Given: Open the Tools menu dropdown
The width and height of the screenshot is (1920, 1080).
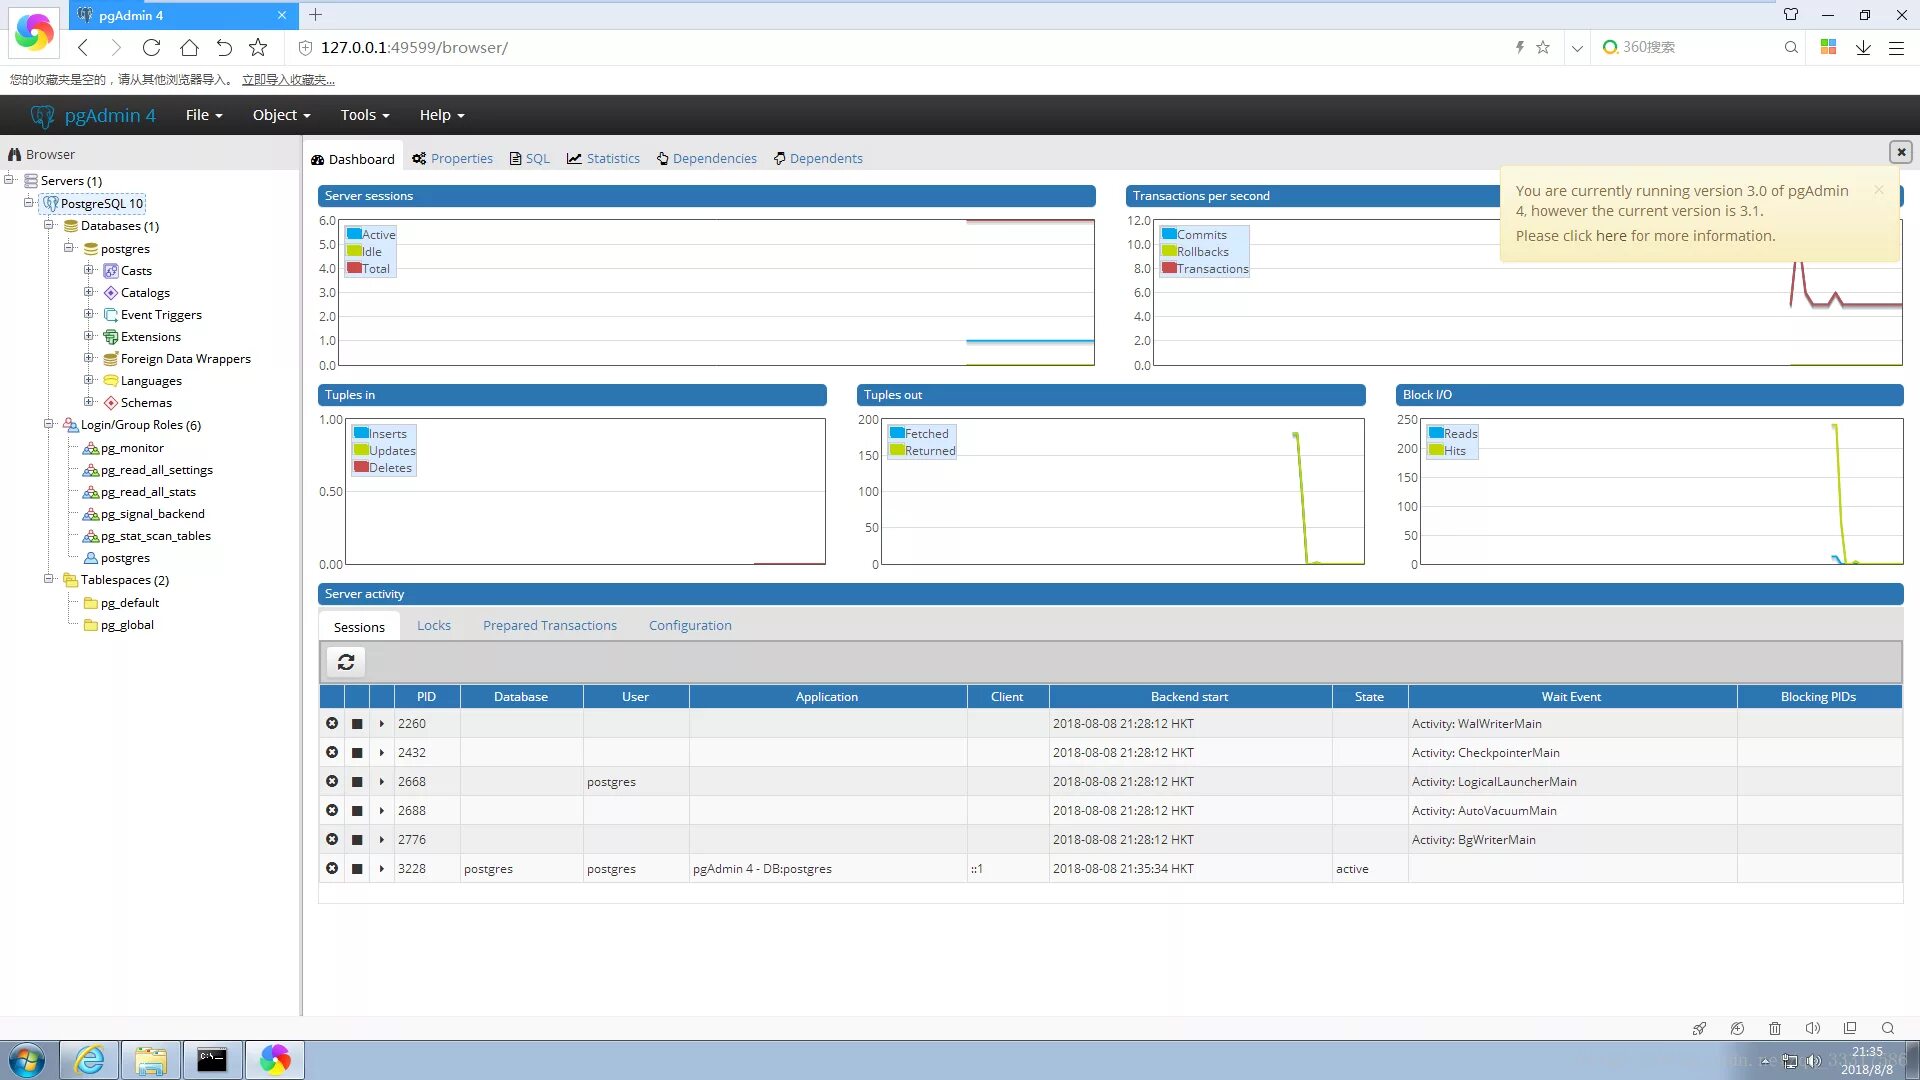Looking at the screenshot, I should (364, 115).
